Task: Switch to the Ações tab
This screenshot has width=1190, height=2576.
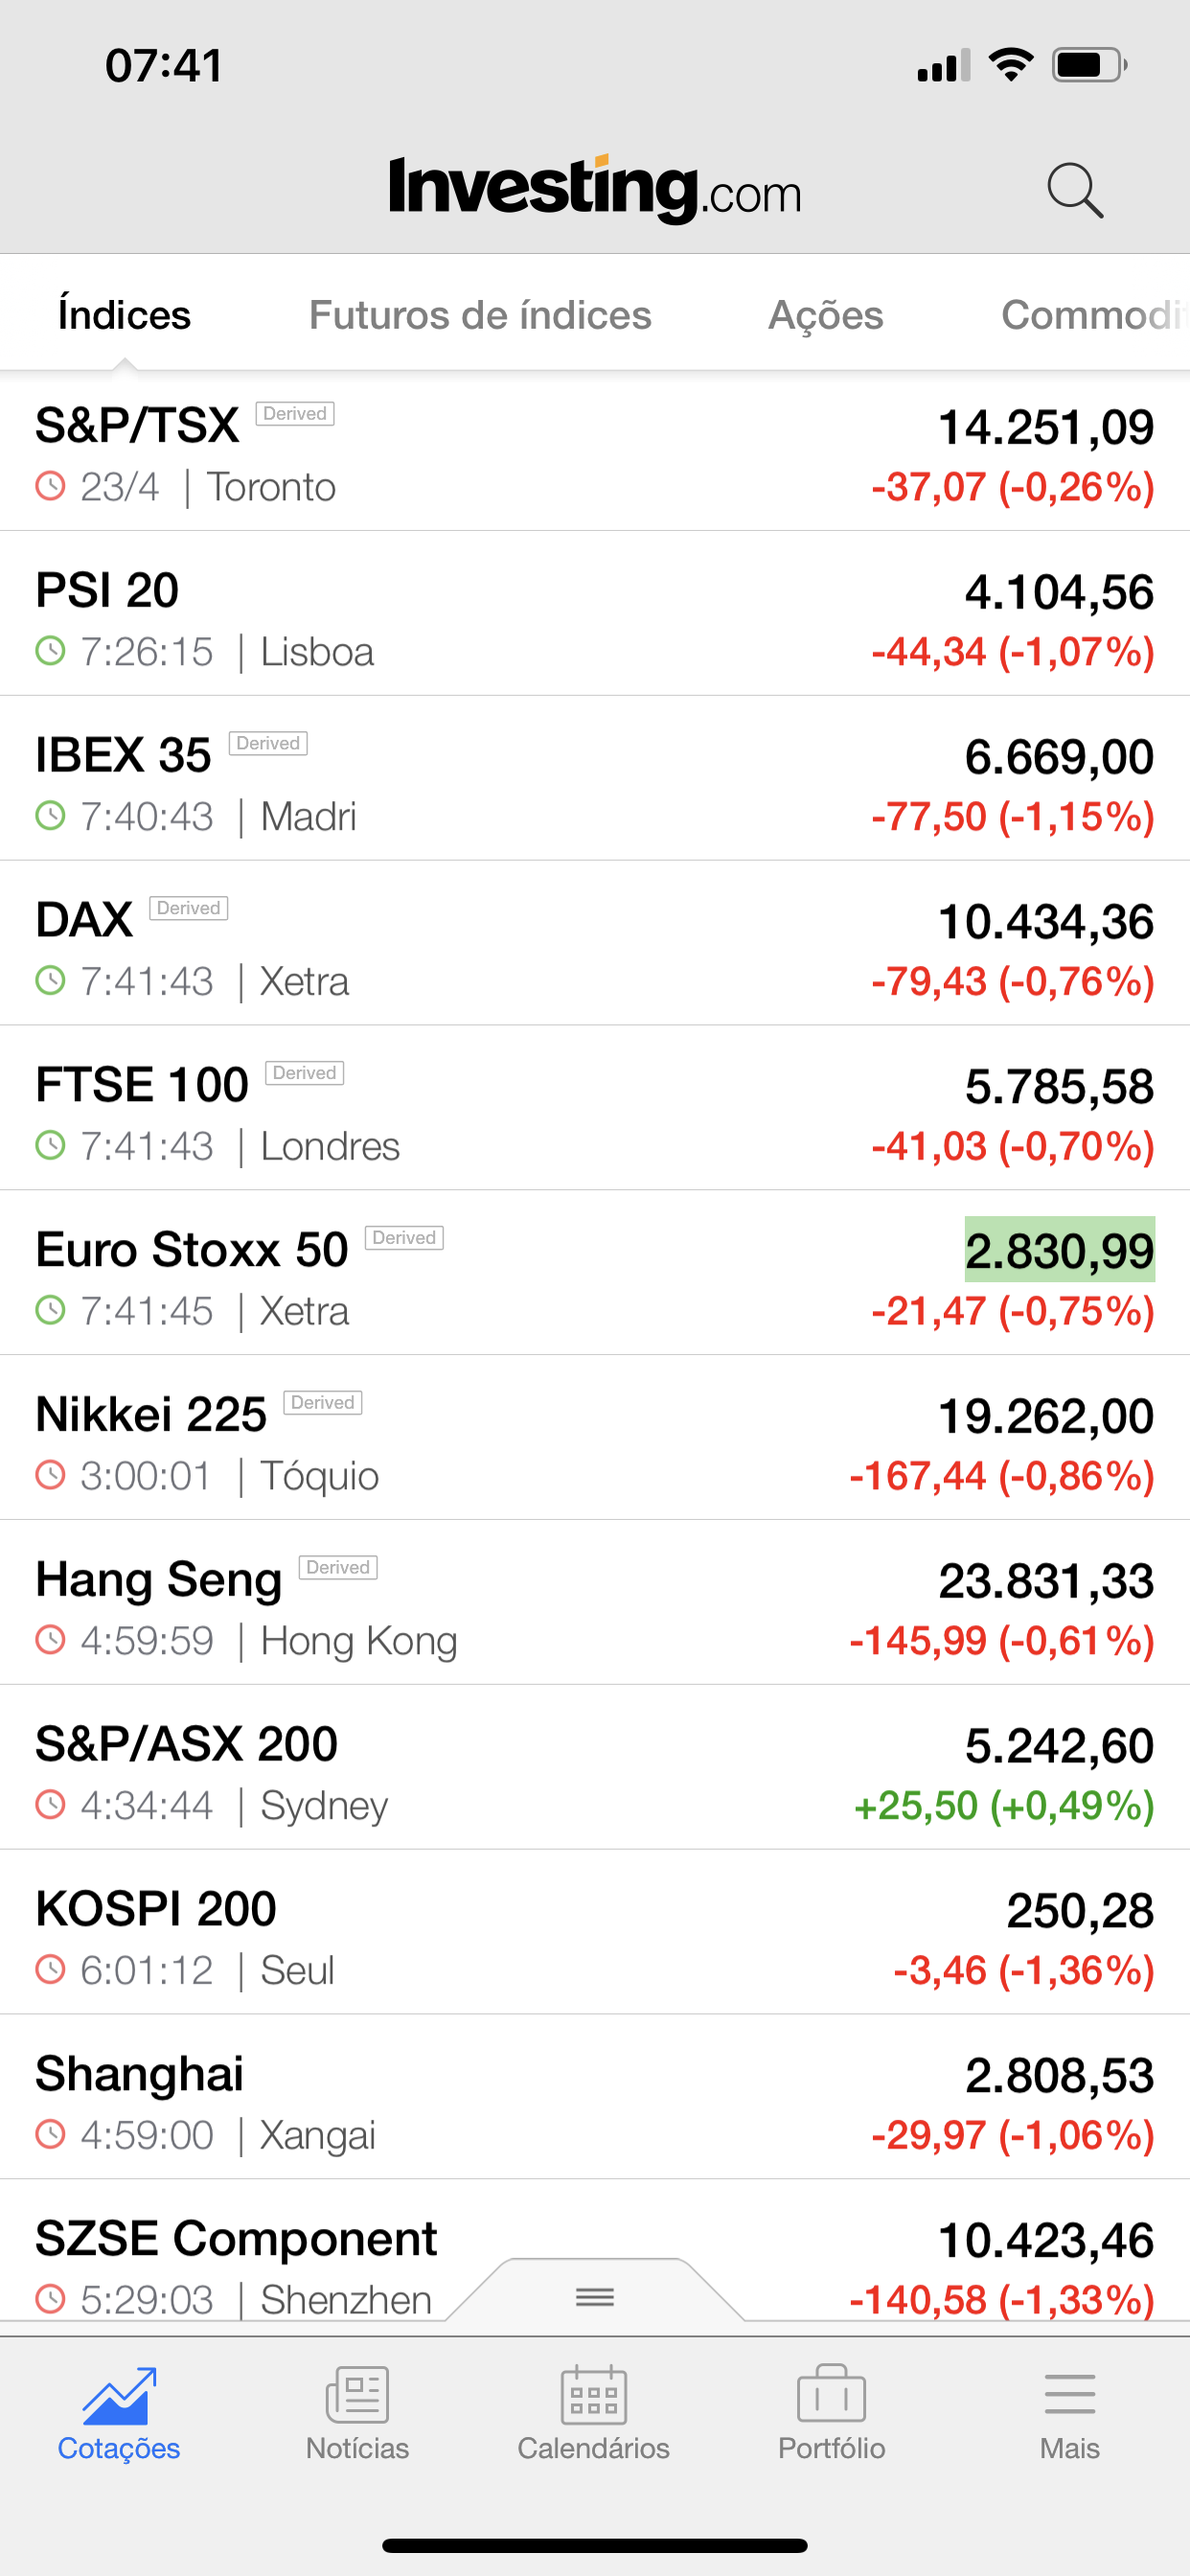Action: tap(825, 315)
